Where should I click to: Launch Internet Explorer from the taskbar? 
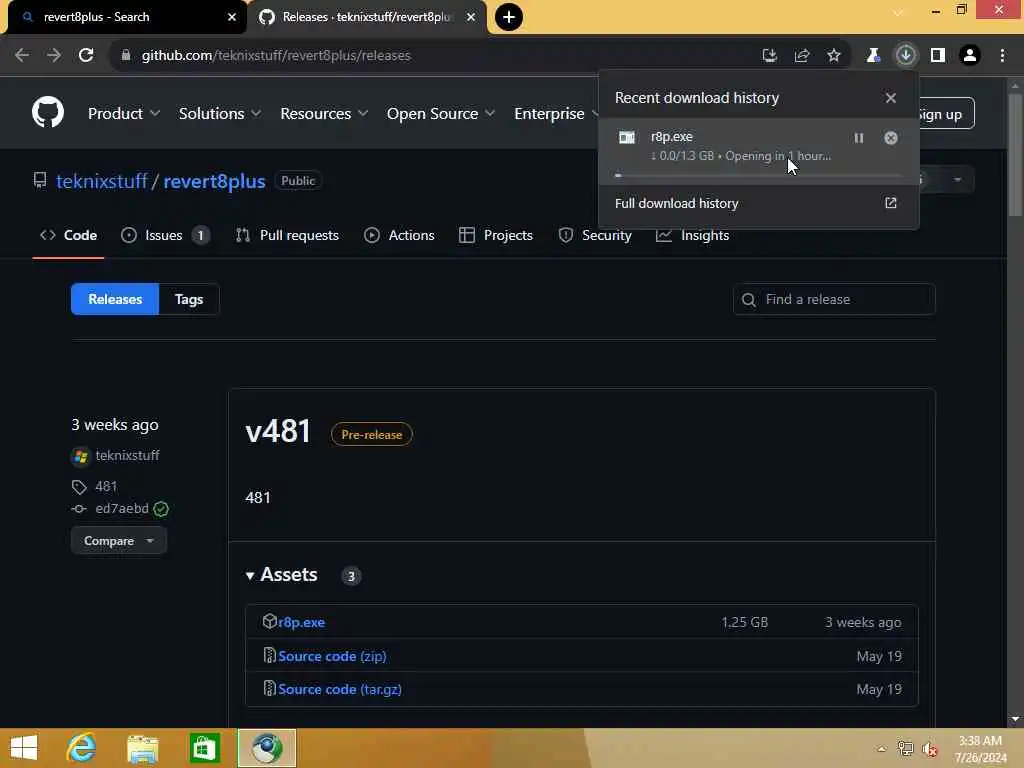point(82,748)
